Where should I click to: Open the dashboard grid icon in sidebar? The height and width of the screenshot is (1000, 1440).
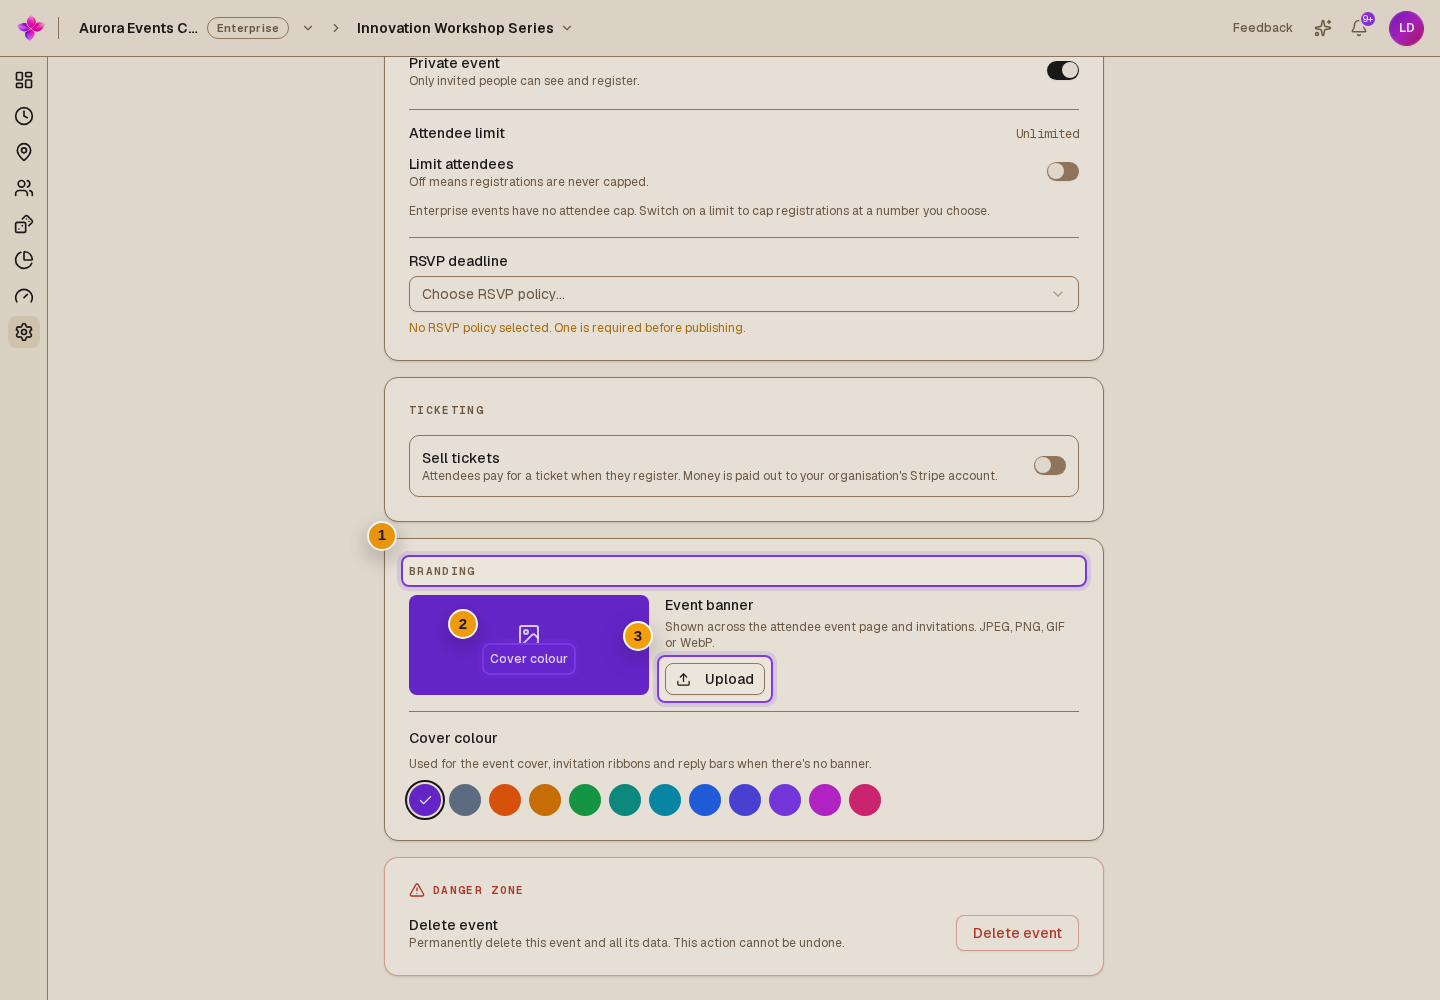24,80
